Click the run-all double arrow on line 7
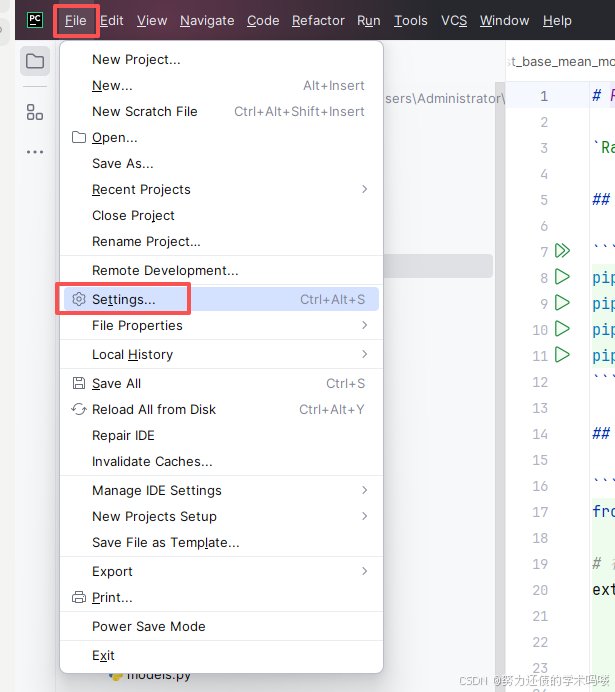615x692 pixels. [x=562, y=251]
